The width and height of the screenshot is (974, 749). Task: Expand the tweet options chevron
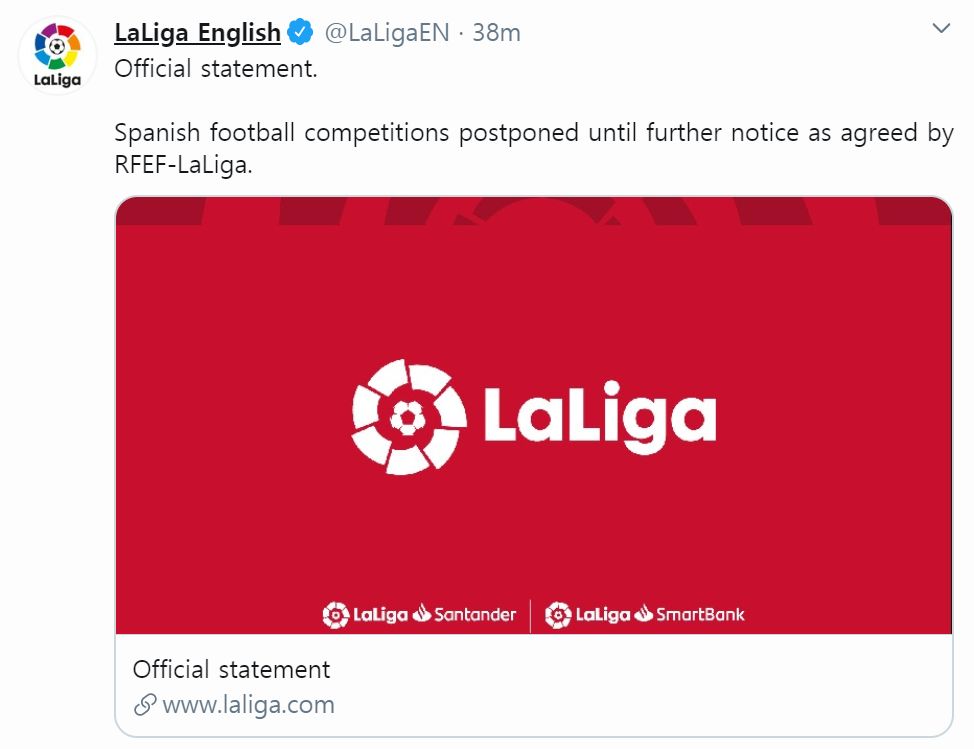tap(941, 29)
